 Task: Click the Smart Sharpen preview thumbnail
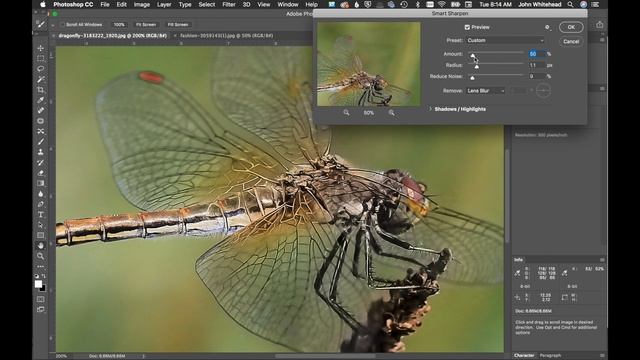[369, 64]
